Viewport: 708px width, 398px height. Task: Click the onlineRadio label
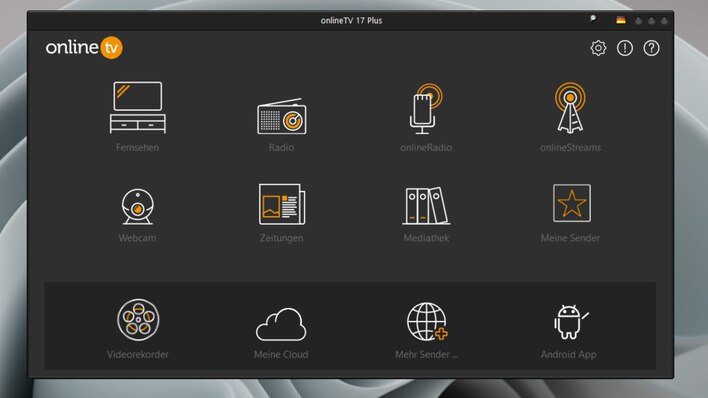pyautogui.click(x=426, y=148)
